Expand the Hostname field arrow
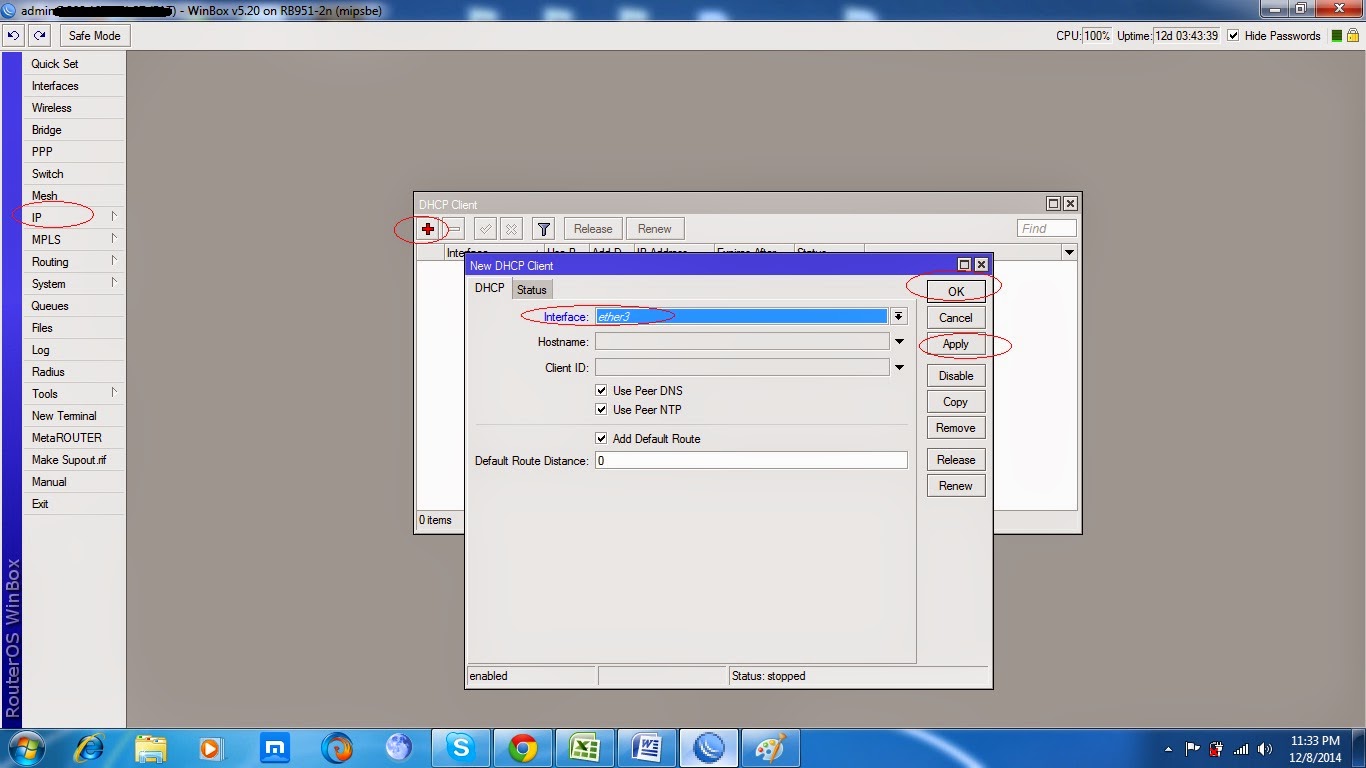The image size is (1366, 768). point(899,342)
